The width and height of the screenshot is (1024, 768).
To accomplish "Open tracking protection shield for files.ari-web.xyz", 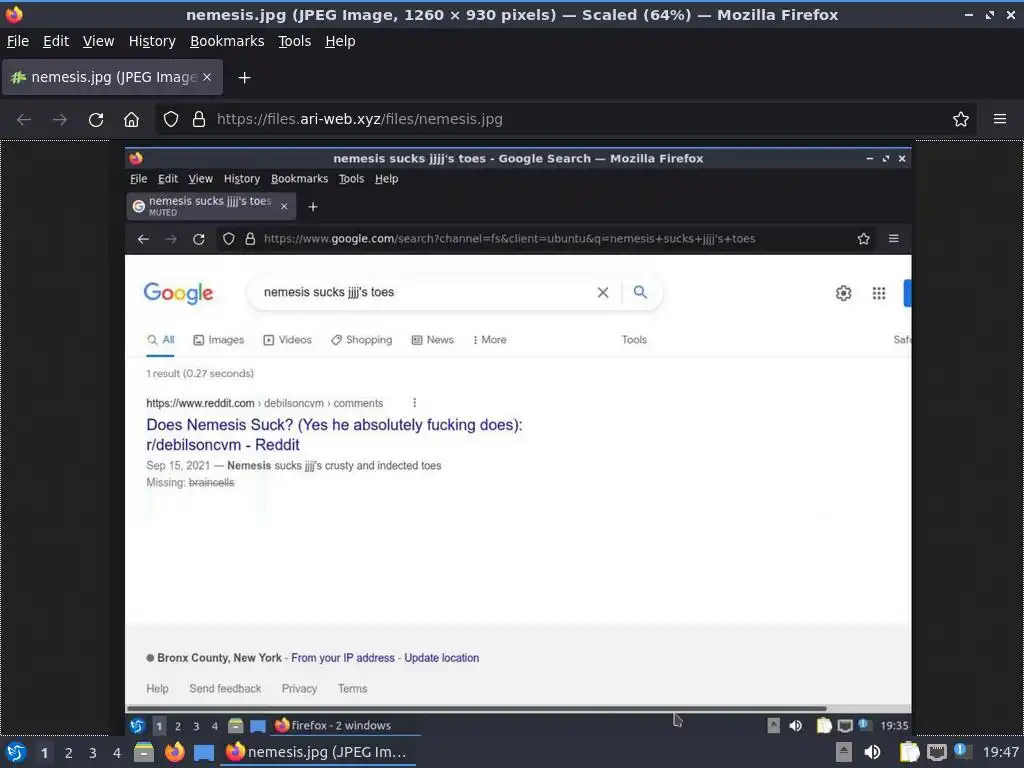I will 170,120.
